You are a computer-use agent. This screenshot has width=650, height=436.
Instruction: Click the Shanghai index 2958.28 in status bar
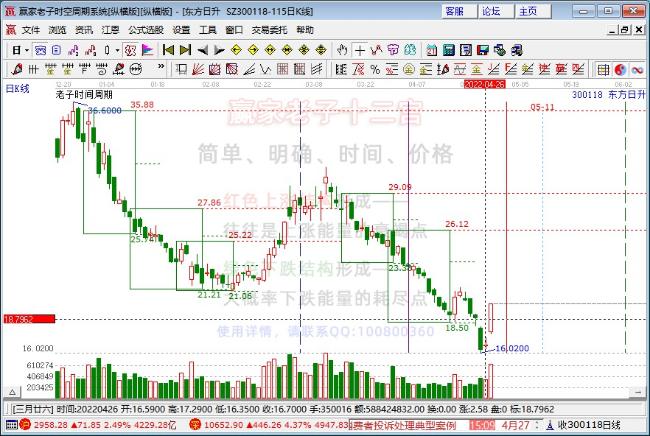coord(50,425)
